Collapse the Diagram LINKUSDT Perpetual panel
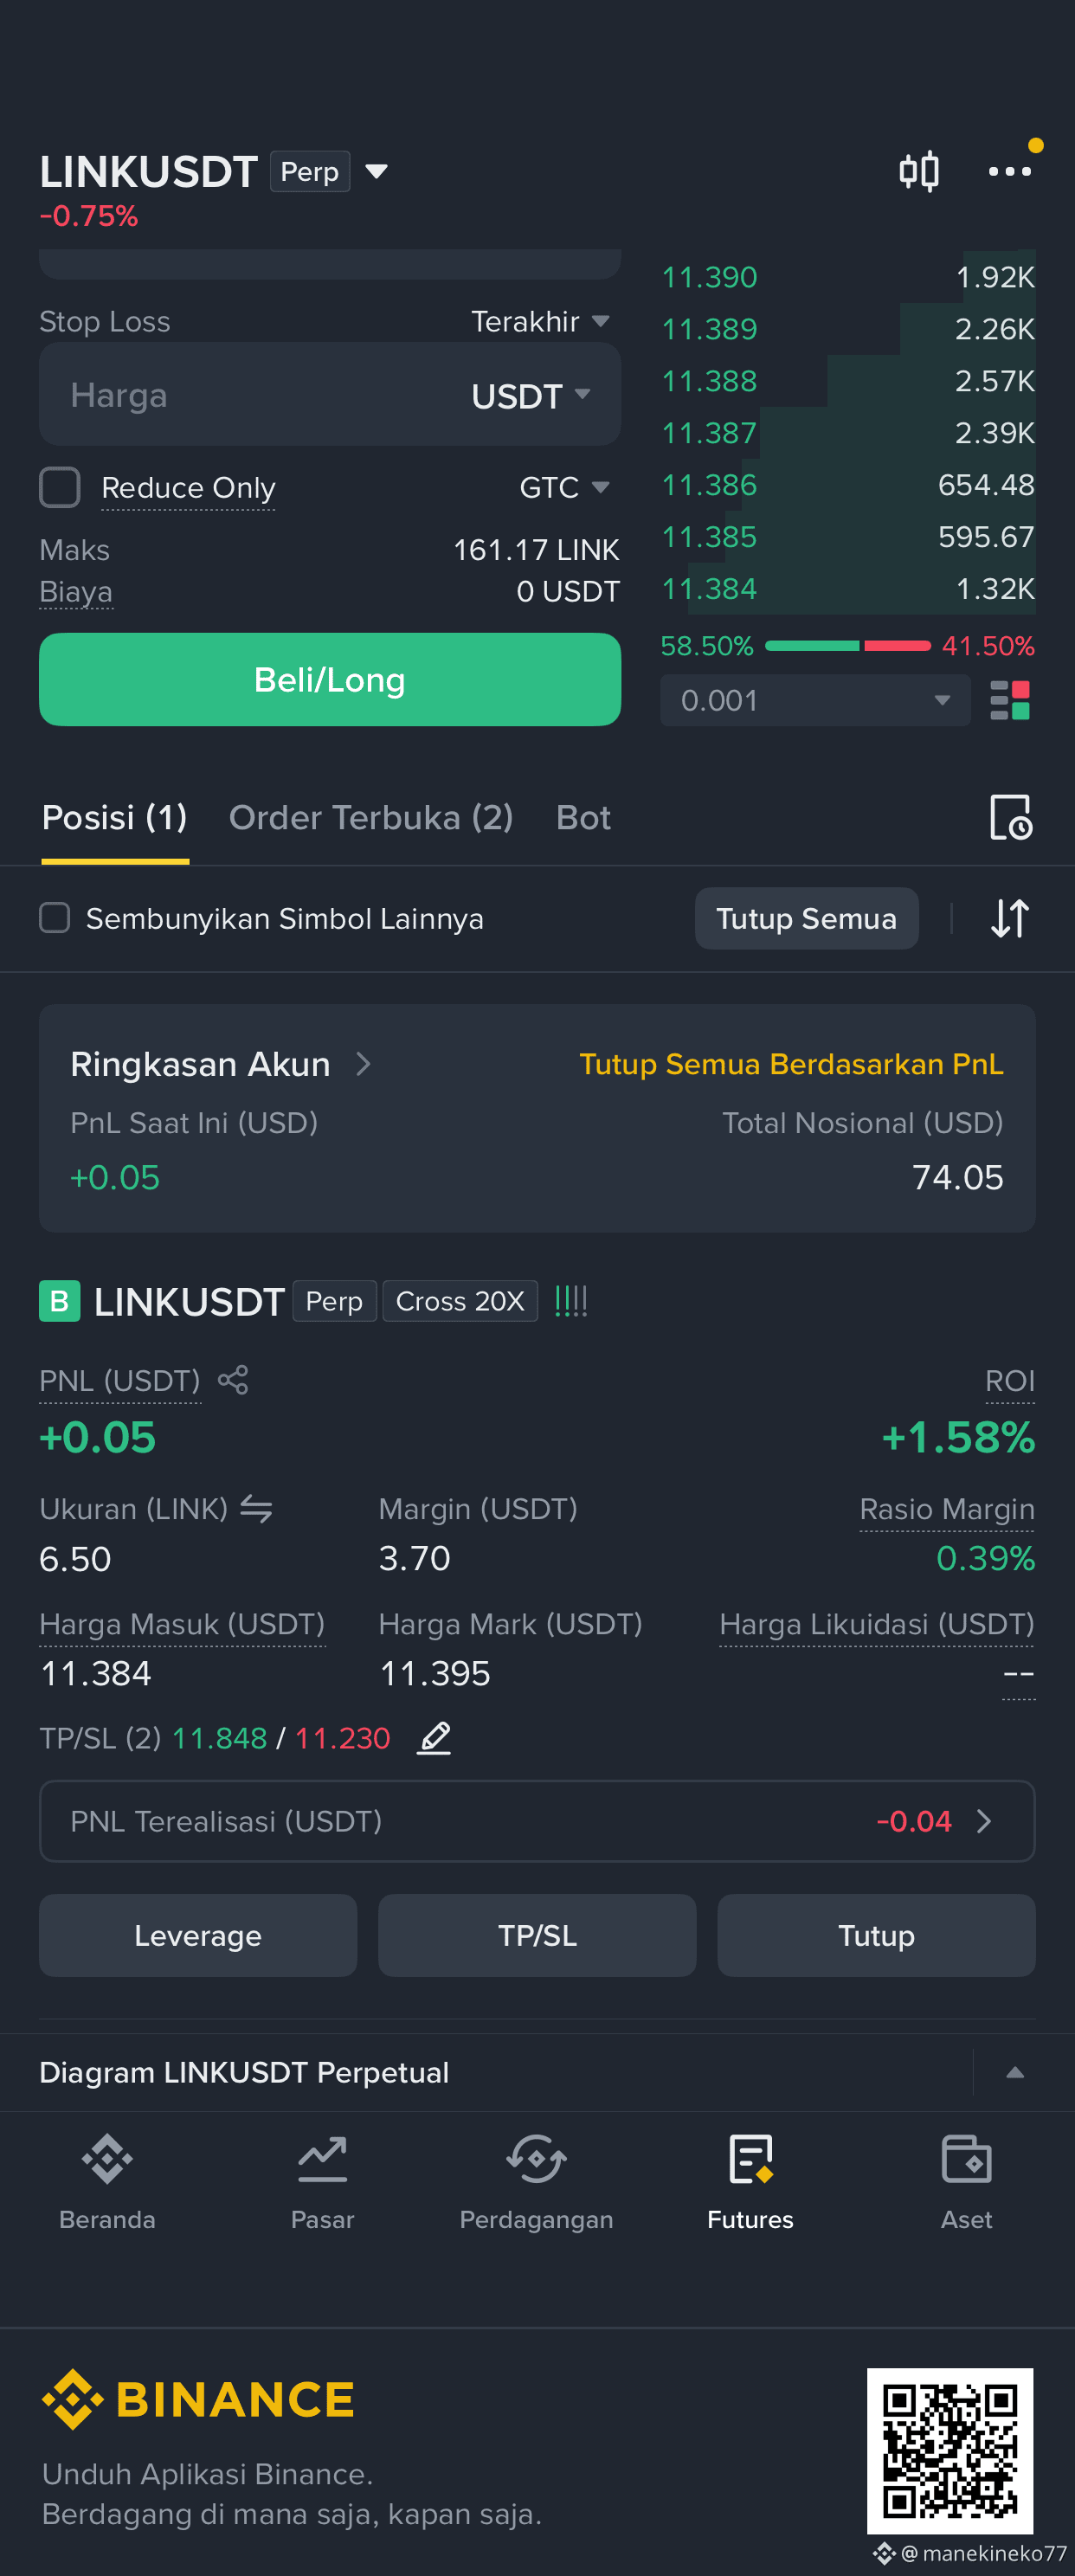Image resolution: width=1075 pixels, height=2576 pixels. point(1014,2072)
